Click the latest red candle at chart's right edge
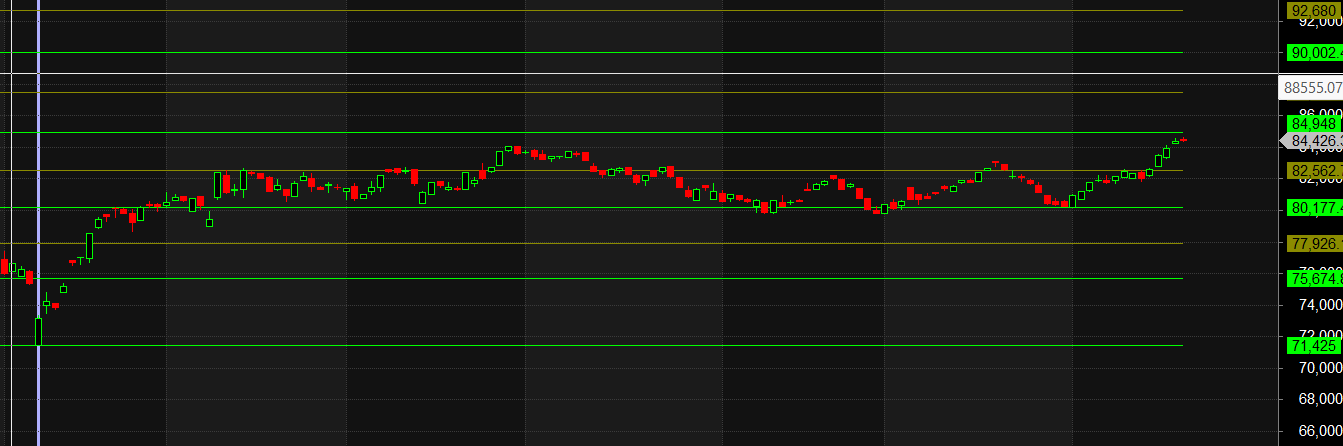 point(1184,140)
